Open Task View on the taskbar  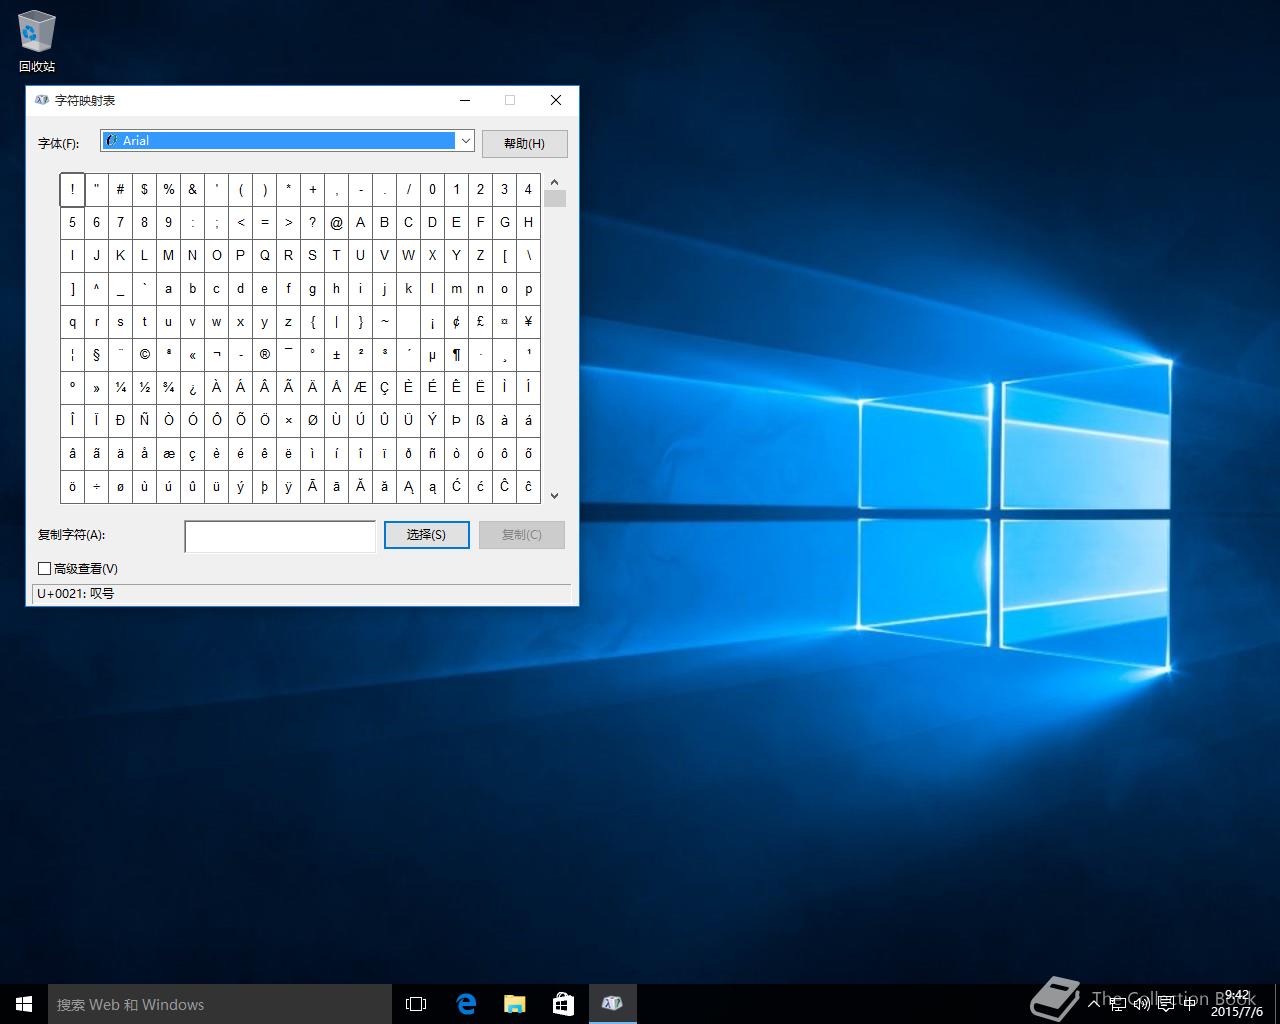[416, 1004]
